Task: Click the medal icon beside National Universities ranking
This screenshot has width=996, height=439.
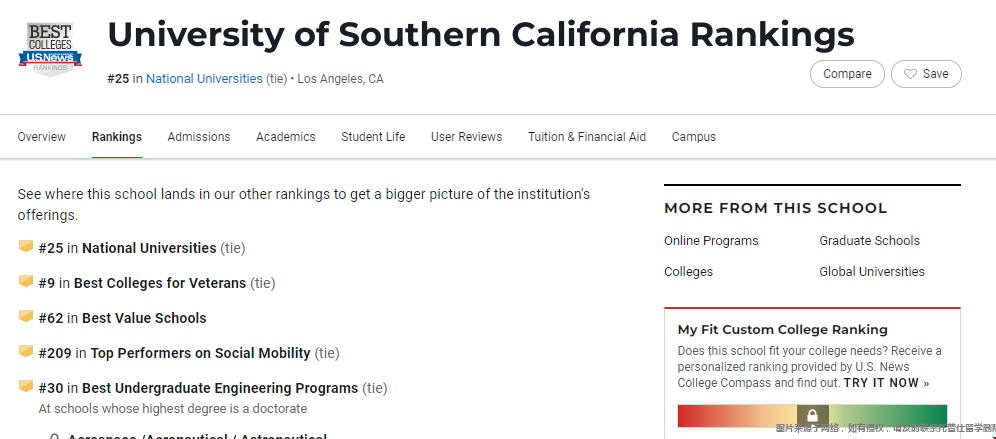Action: click(26, 247)
